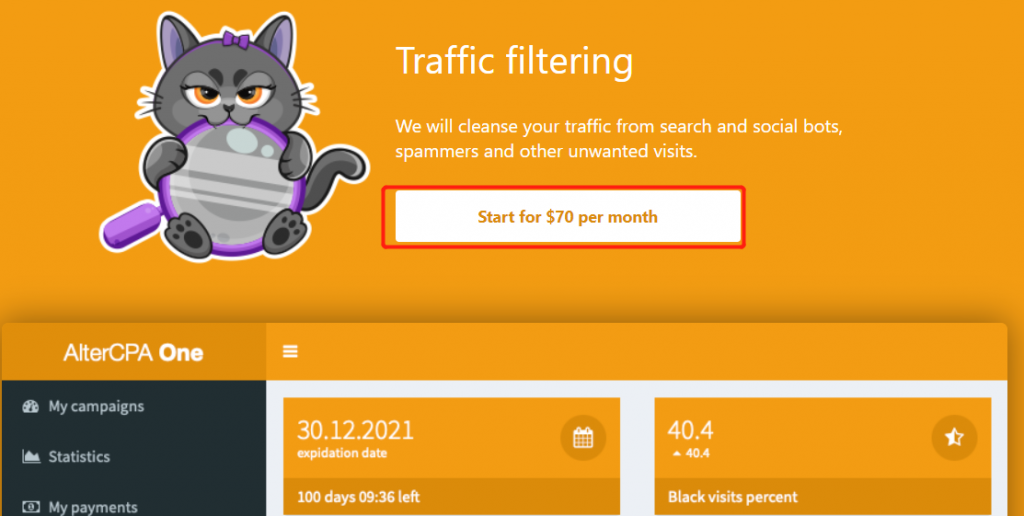Click the small up-triangle 40.4 change indicator
Screen dimensions: 1024x516
point(688,453)
